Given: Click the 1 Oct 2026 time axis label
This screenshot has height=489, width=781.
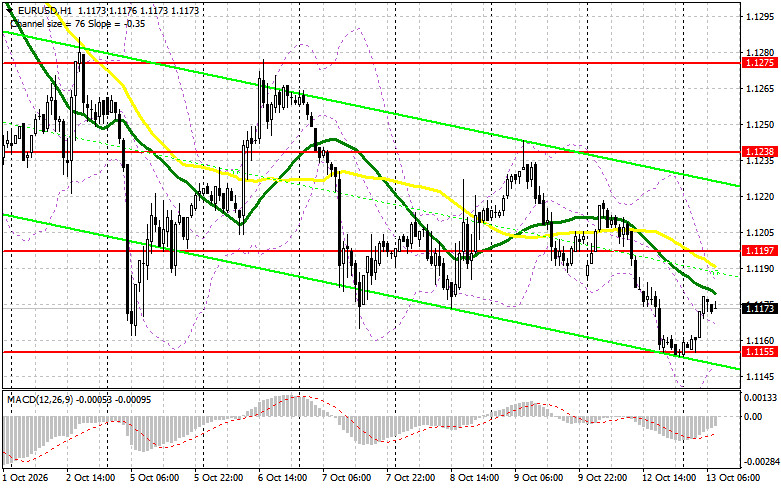Looking at the screenshot, I should 25,478.
